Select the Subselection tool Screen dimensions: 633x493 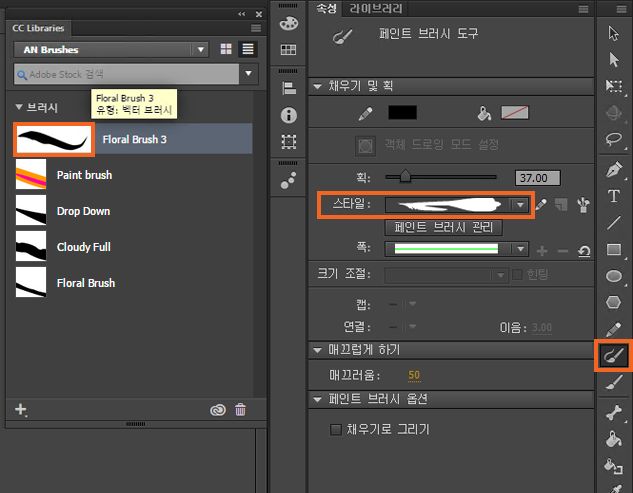[x=614, y=60]
